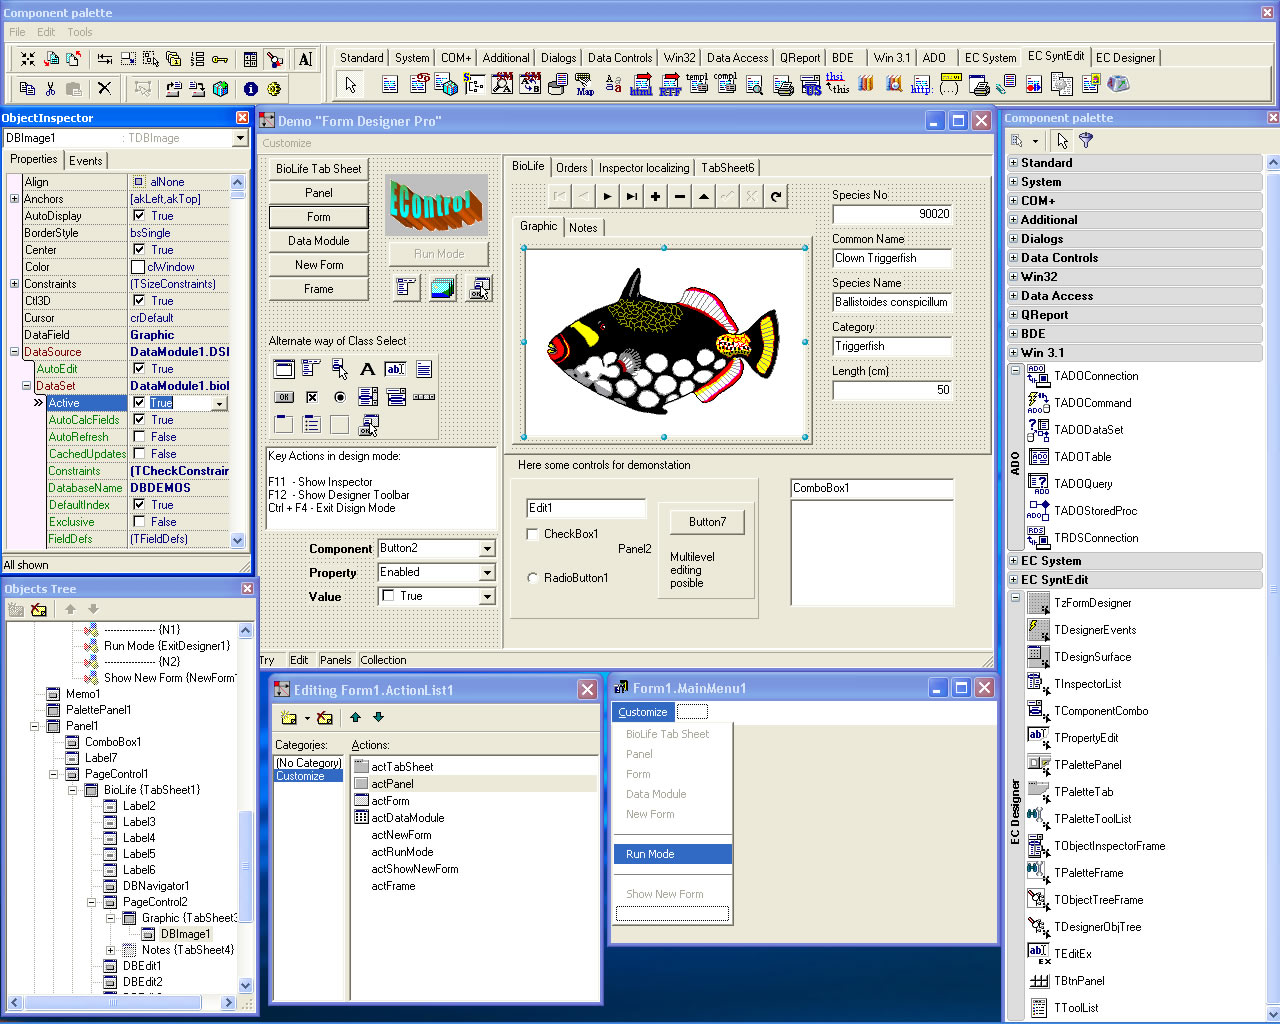Click the blue info icon in toolbar
The height and width of the screenshot is (1024, 1280).
250,88
